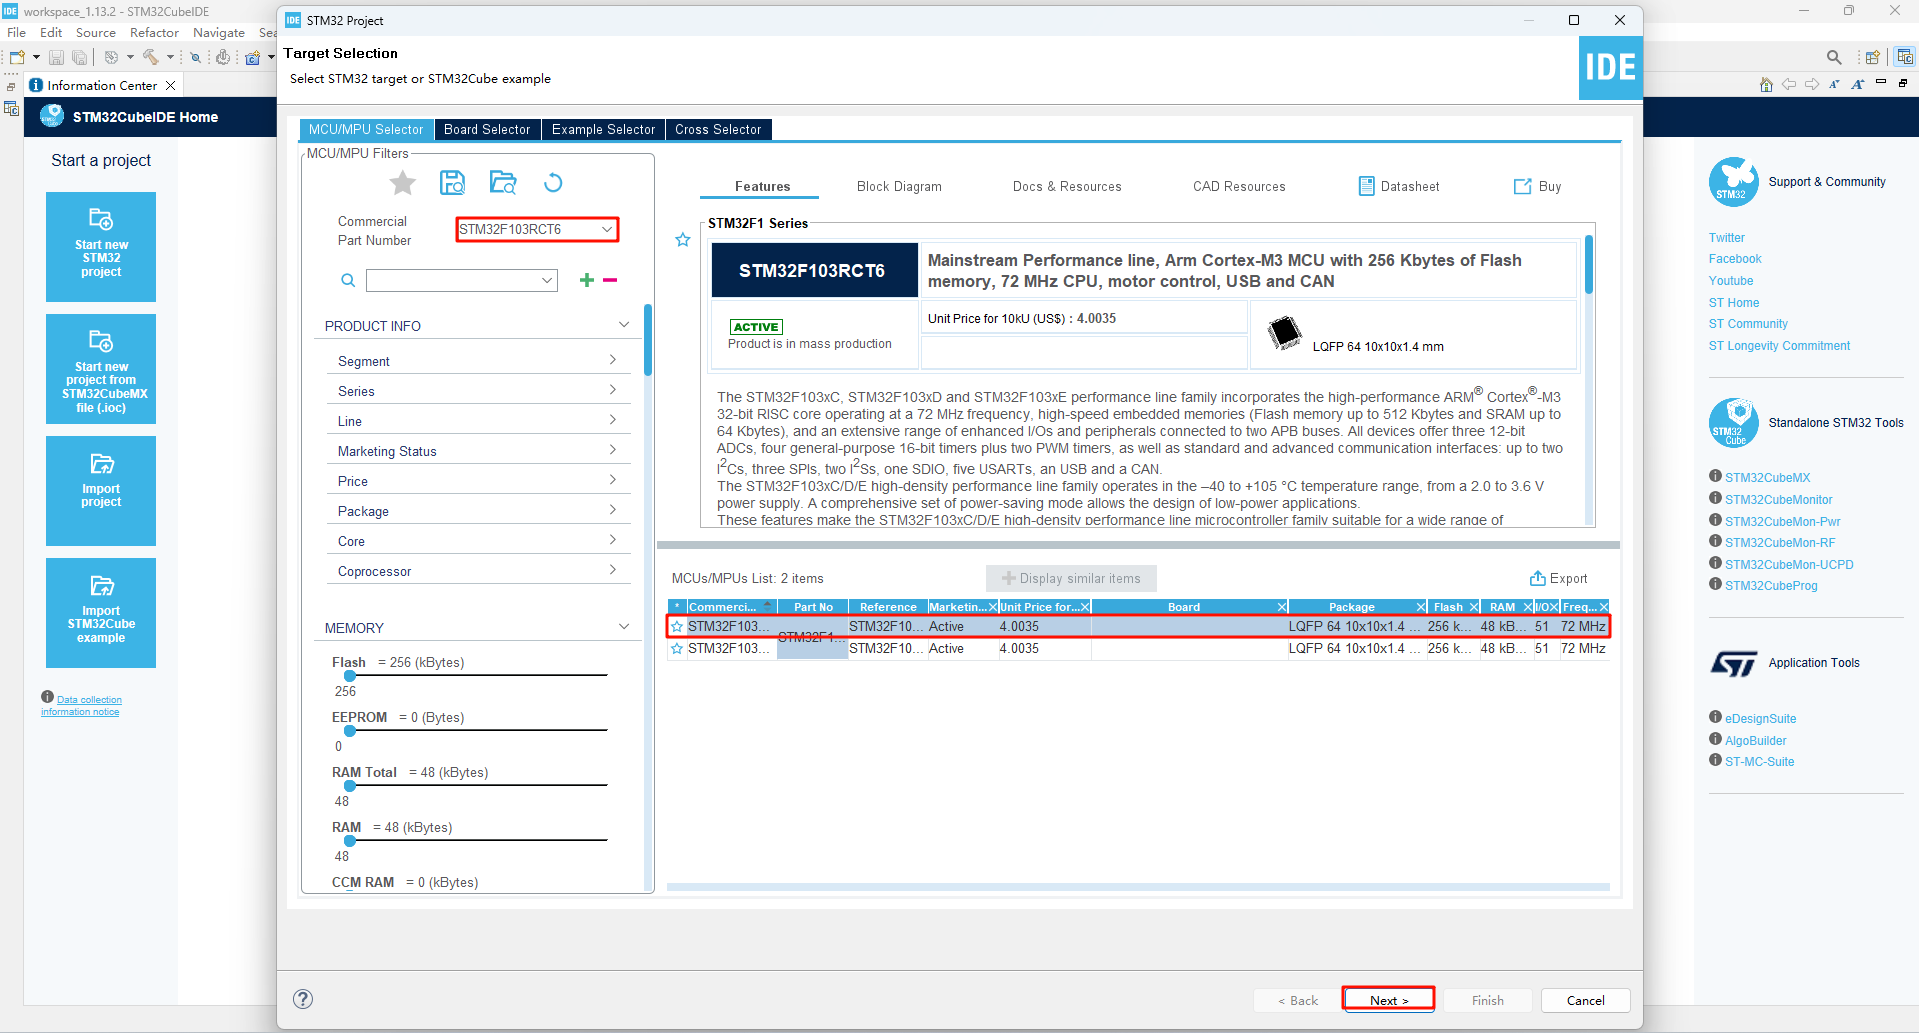
Task: Remove the Board column from list
Action: [1282, 607]
